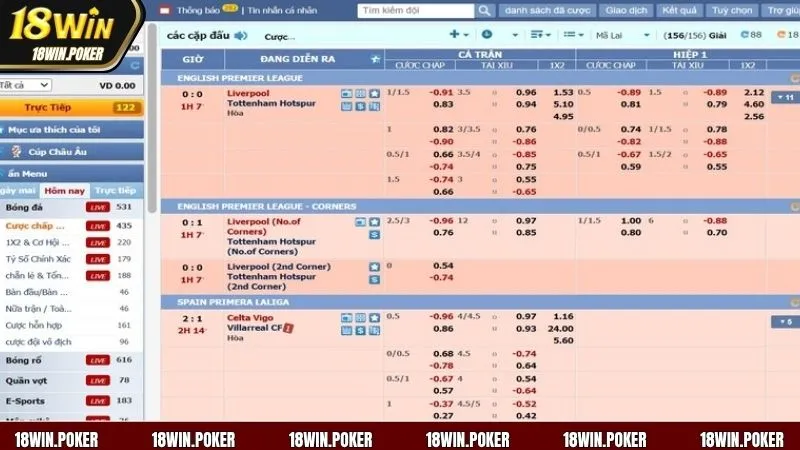This screenshot has height=450, width=800.
Task: Favorite the Liverpool 2nd Corner star
Action: coord(374,267)
